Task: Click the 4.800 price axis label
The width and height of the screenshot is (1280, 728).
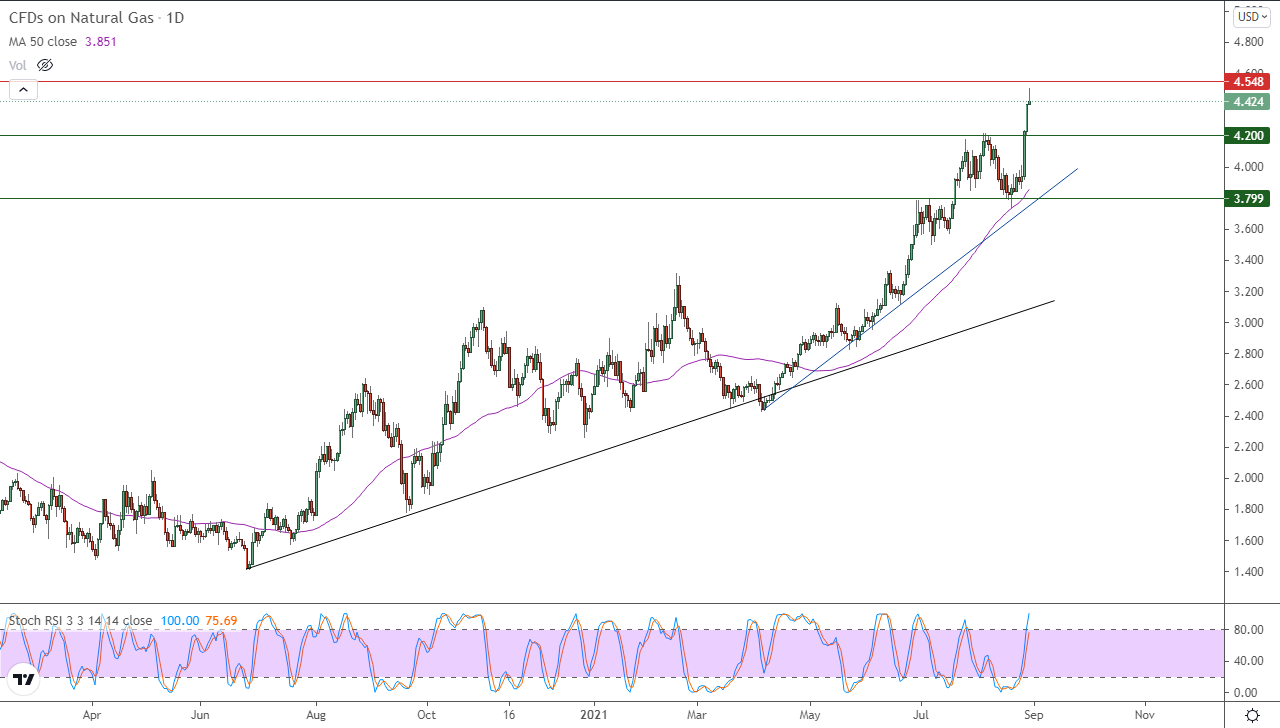Action: click(1250, 43)
